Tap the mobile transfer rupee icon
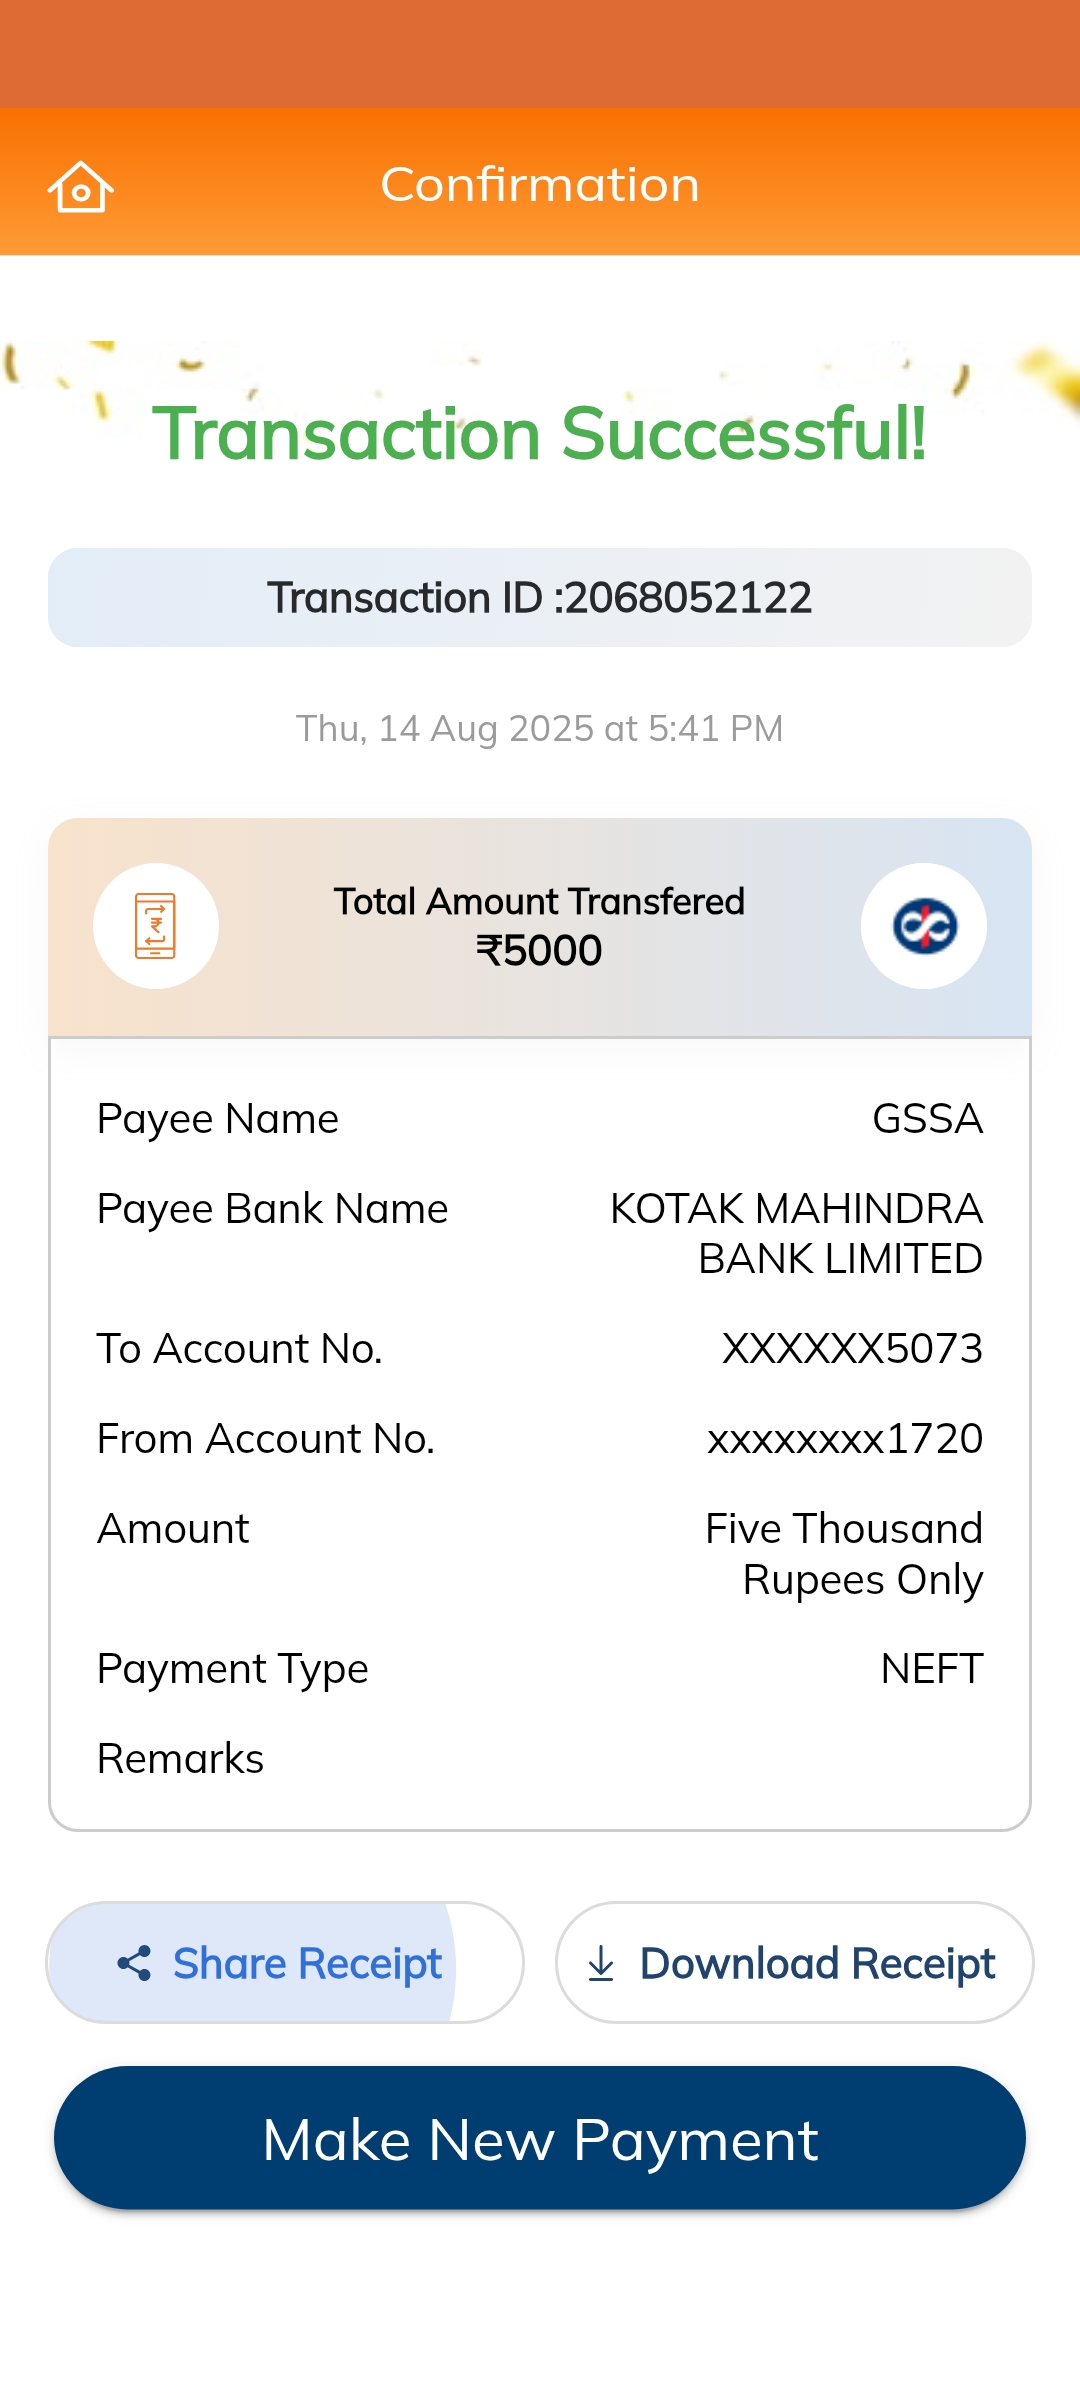Screen dimensions: 1080x2400 click(x=156, y=926)
